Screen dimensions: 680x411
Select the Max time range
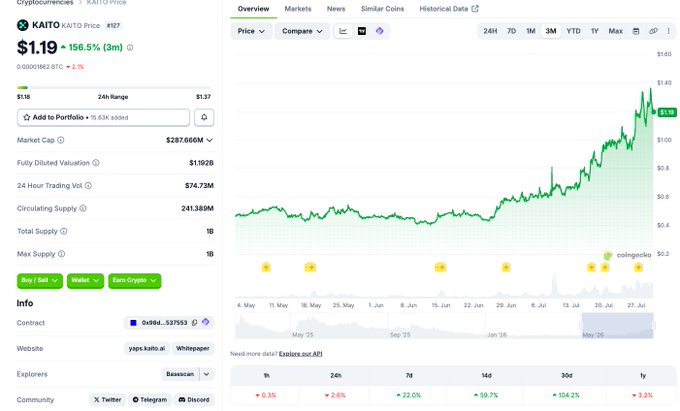coord(615,31)
